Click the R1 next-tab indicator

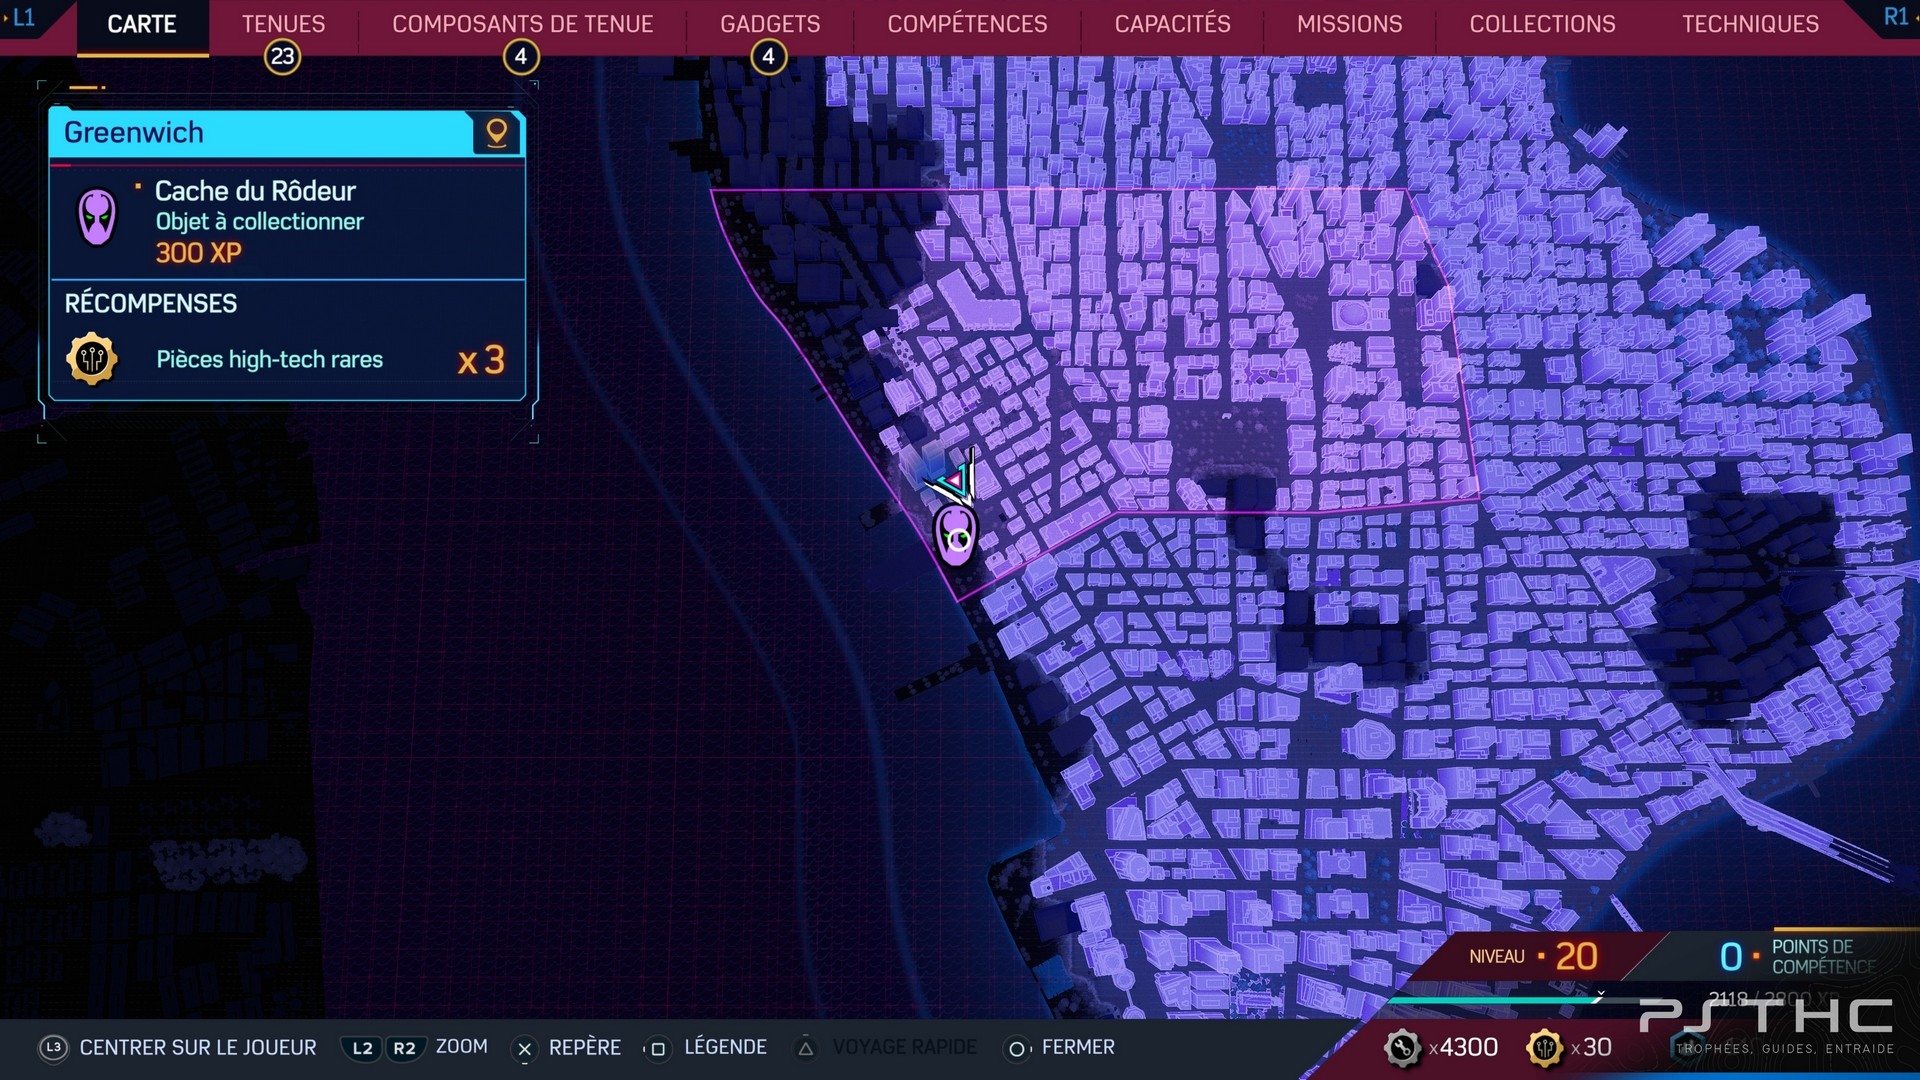1896,17
